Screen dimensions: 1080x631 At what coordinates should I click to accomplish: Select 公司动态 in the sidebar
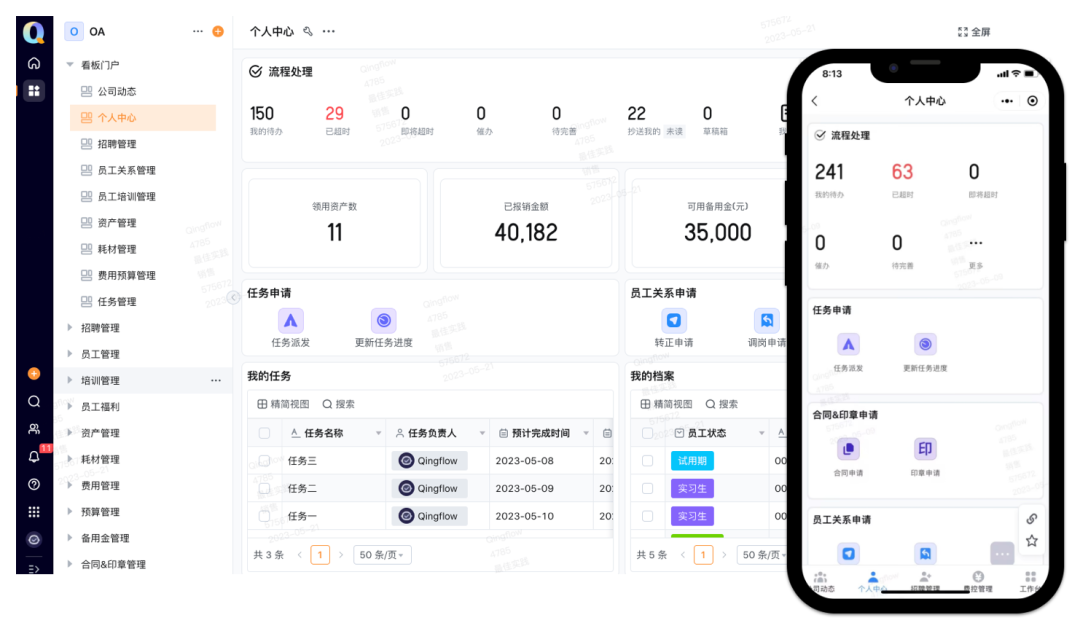click(x=116, y=91)
